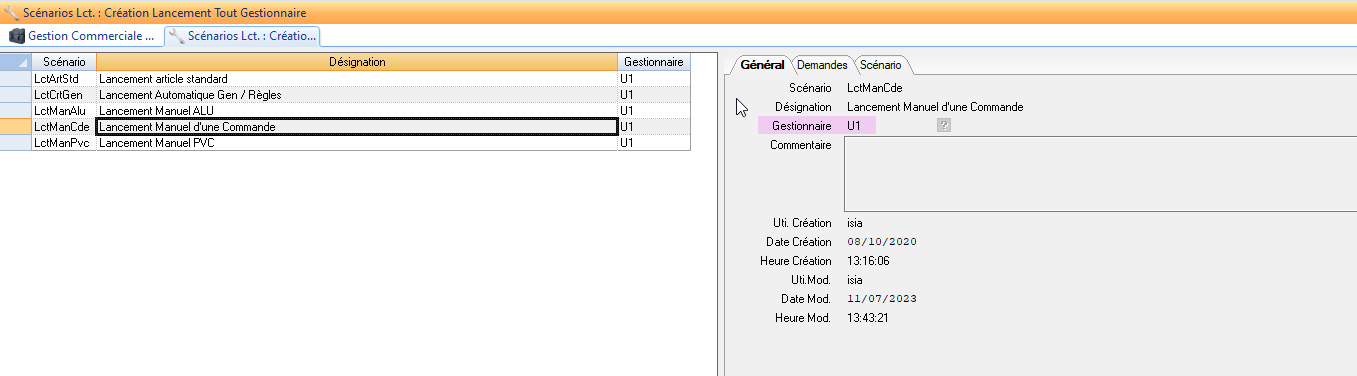Viewport: 1357px width, 376px height.
Task: Click Lancement article standard designation
Action: [357, 79]
